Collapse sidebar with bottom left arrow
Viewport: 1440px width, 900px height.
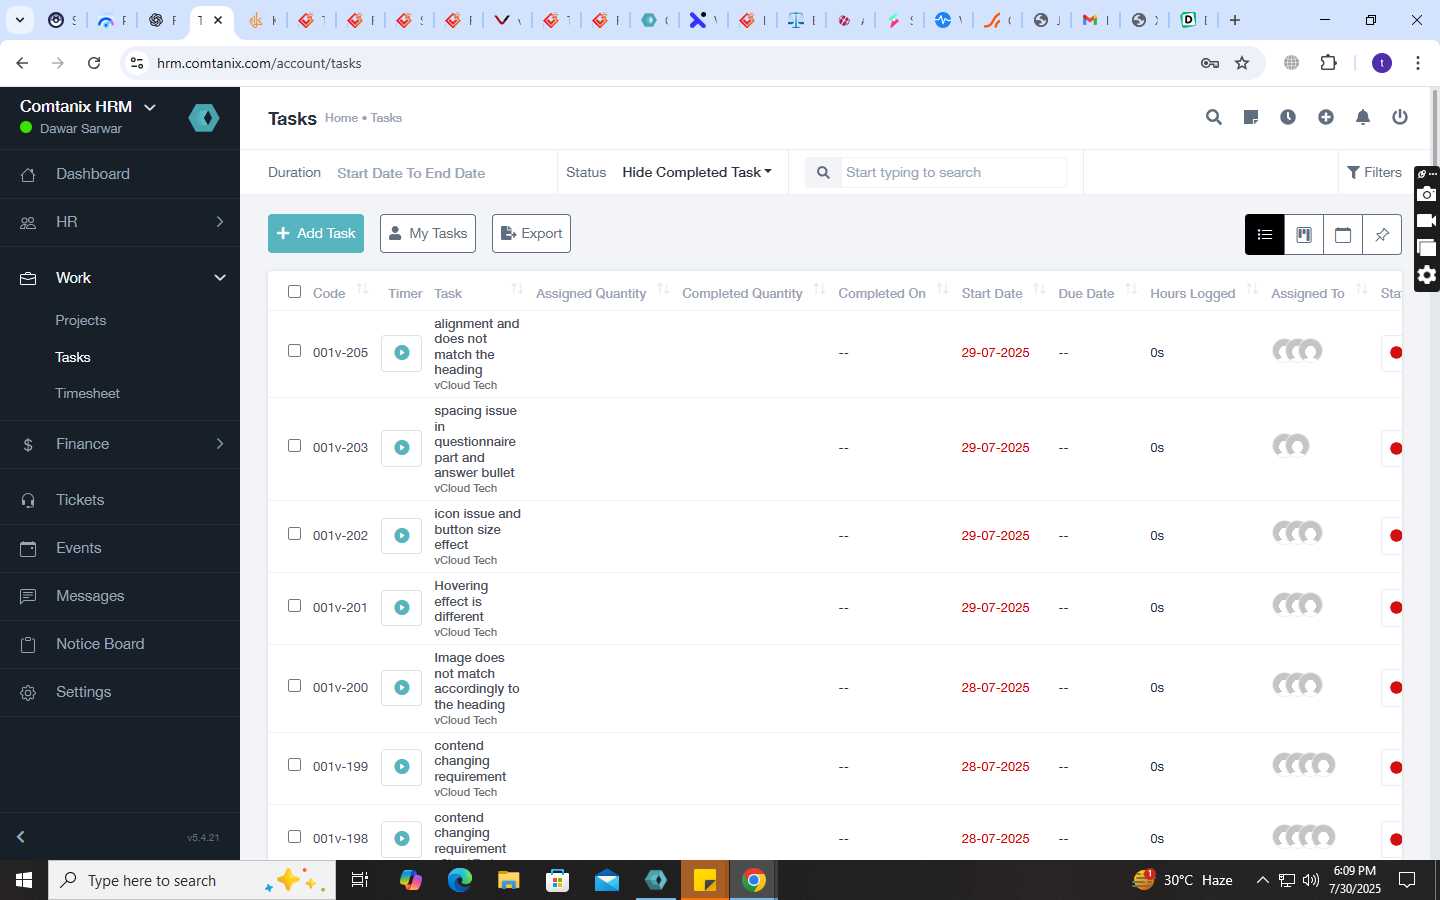(x=20, y=837)
